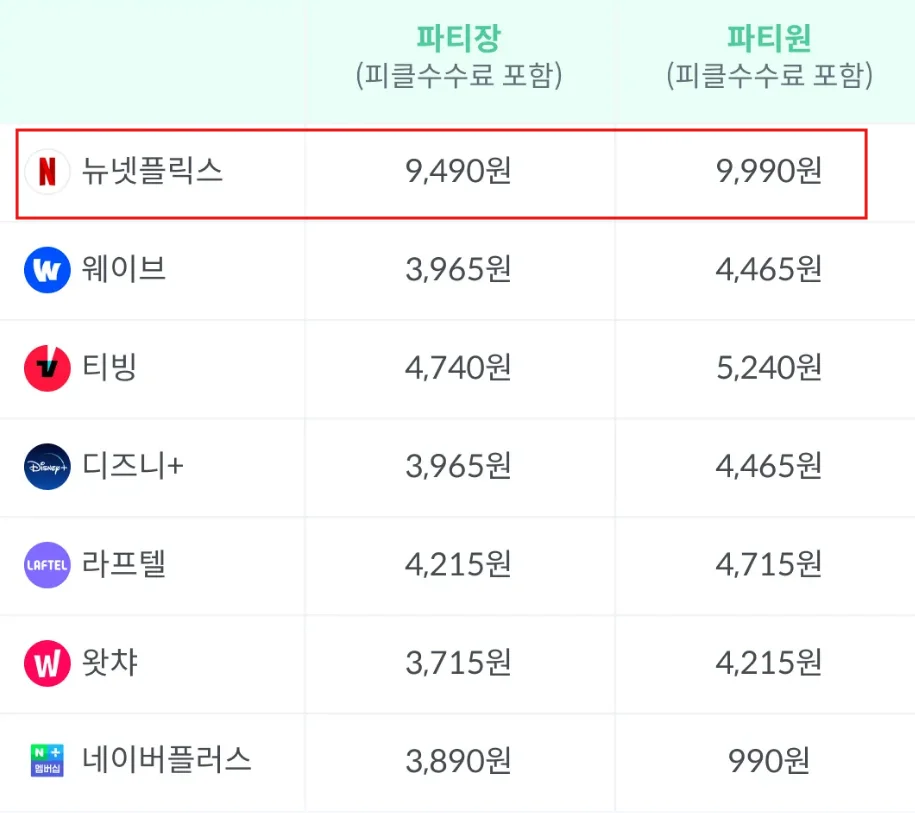Click the purple Laftel logo icon
The width and height of the screenshot is (915, 813).
47,565
